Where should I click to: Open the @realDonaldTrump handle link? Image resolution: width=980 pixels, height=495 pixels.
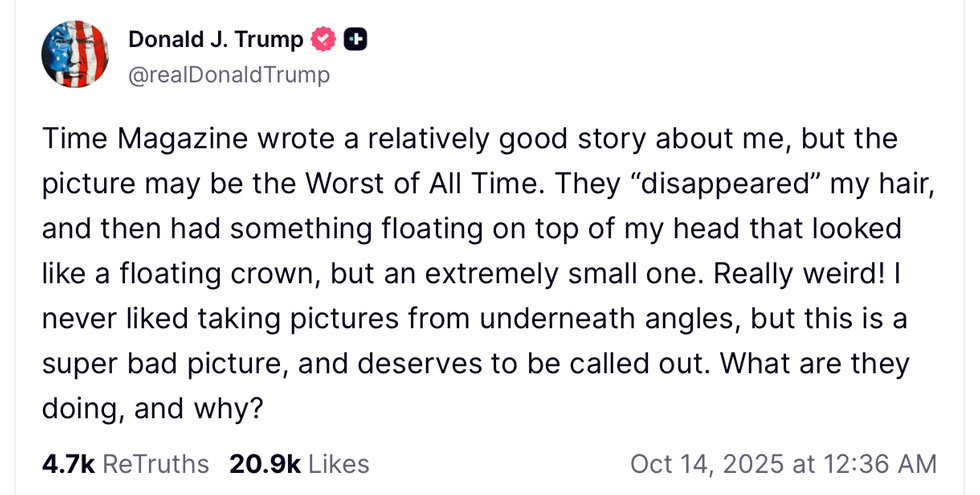click(229, 74)
